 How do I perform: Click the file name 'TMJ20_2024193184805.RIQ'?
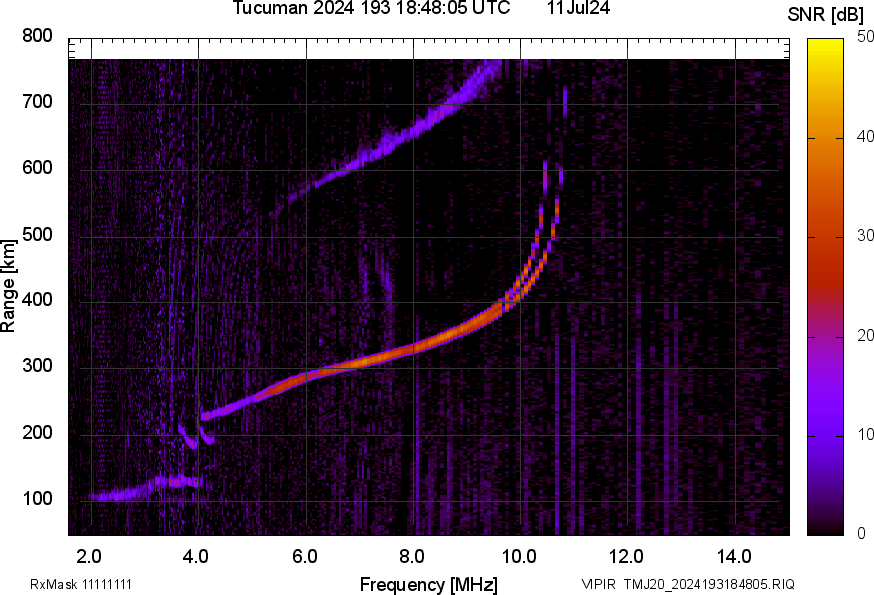(x=709, y=584)
